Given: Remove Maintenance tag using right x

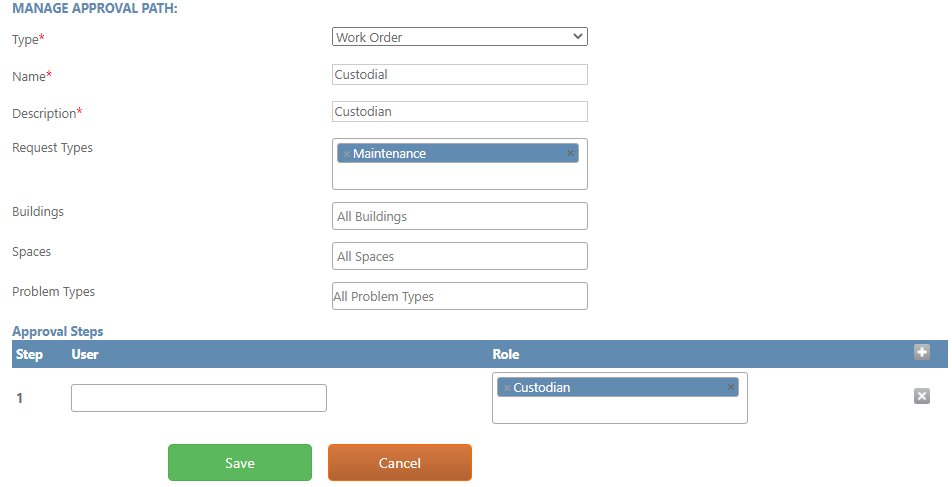Looking at the screenshot, I should pos(570,154).
